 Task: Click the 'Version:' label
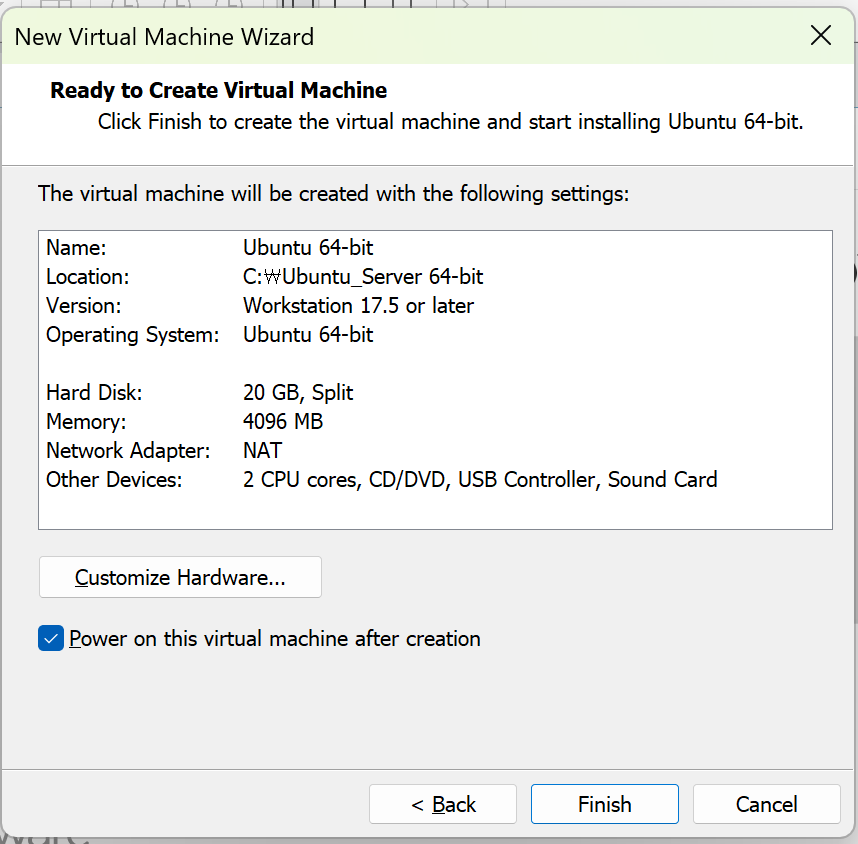(x=83, y=305)
